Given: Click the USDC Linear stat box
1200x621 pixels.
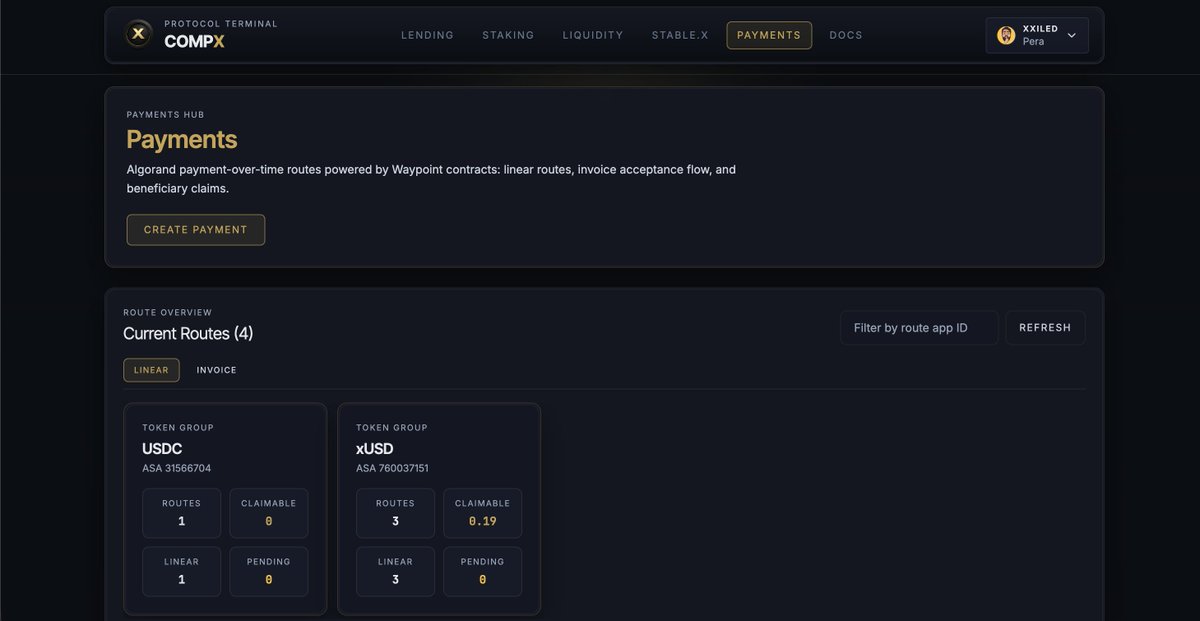Looking at the screenshot, I should coord(182,571).
